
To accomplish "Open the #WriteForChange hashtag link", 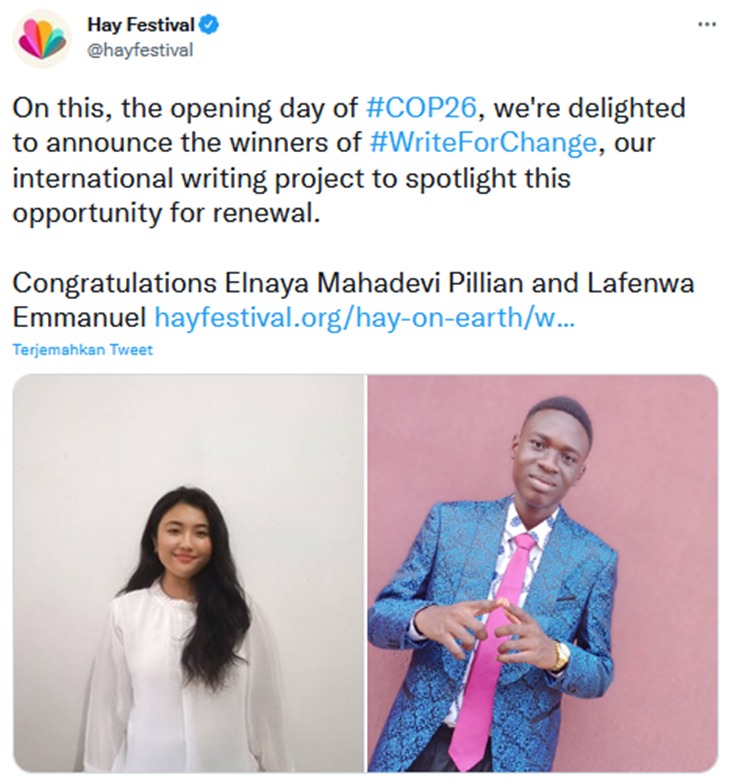I will (x=483, y=142).
